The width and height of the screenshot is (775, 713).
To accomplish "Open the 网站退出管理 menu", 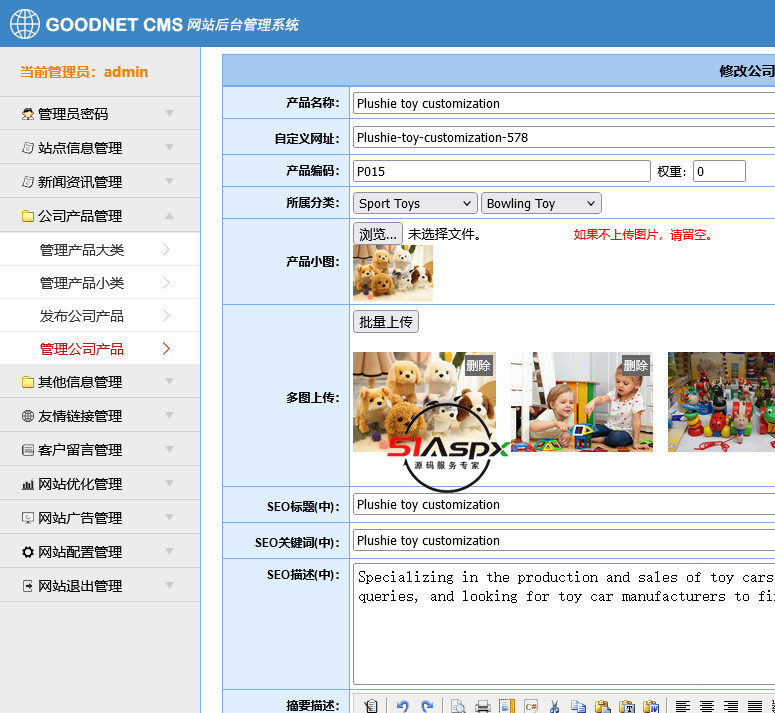I will 100,586.
